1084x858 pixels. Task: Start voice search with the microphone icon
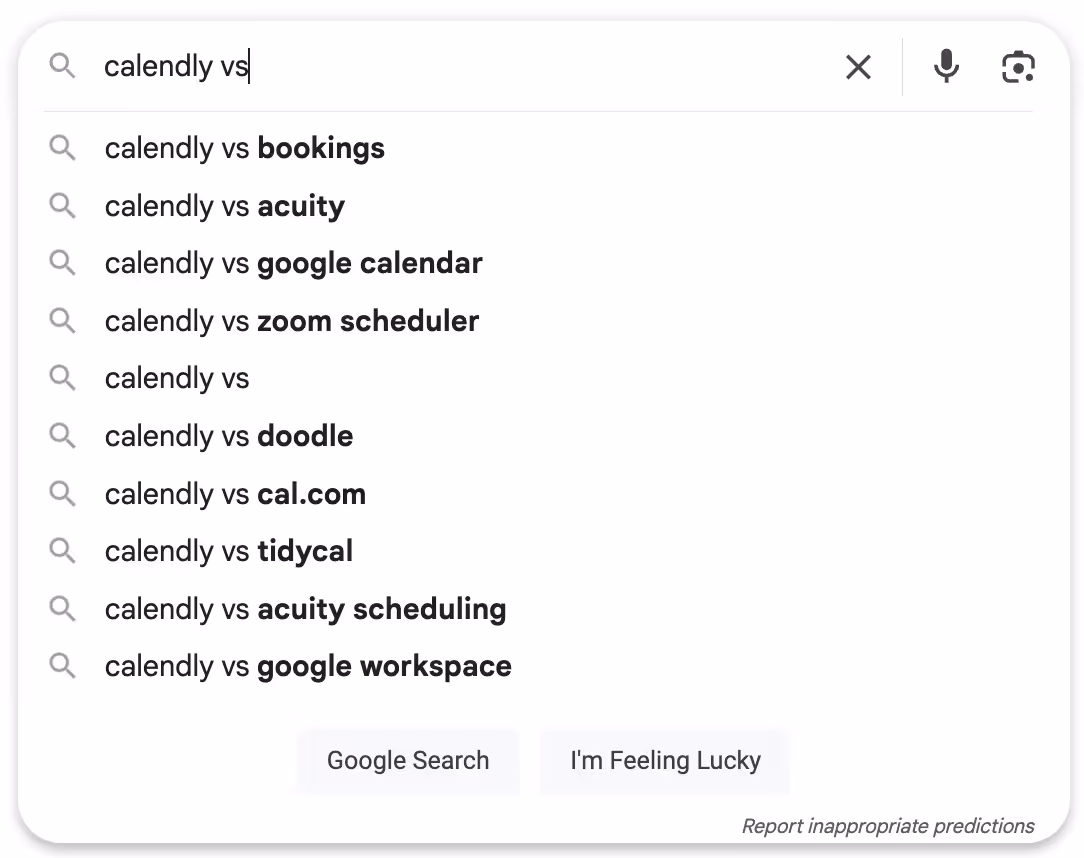pyautogui.click(x=946, y=67)
